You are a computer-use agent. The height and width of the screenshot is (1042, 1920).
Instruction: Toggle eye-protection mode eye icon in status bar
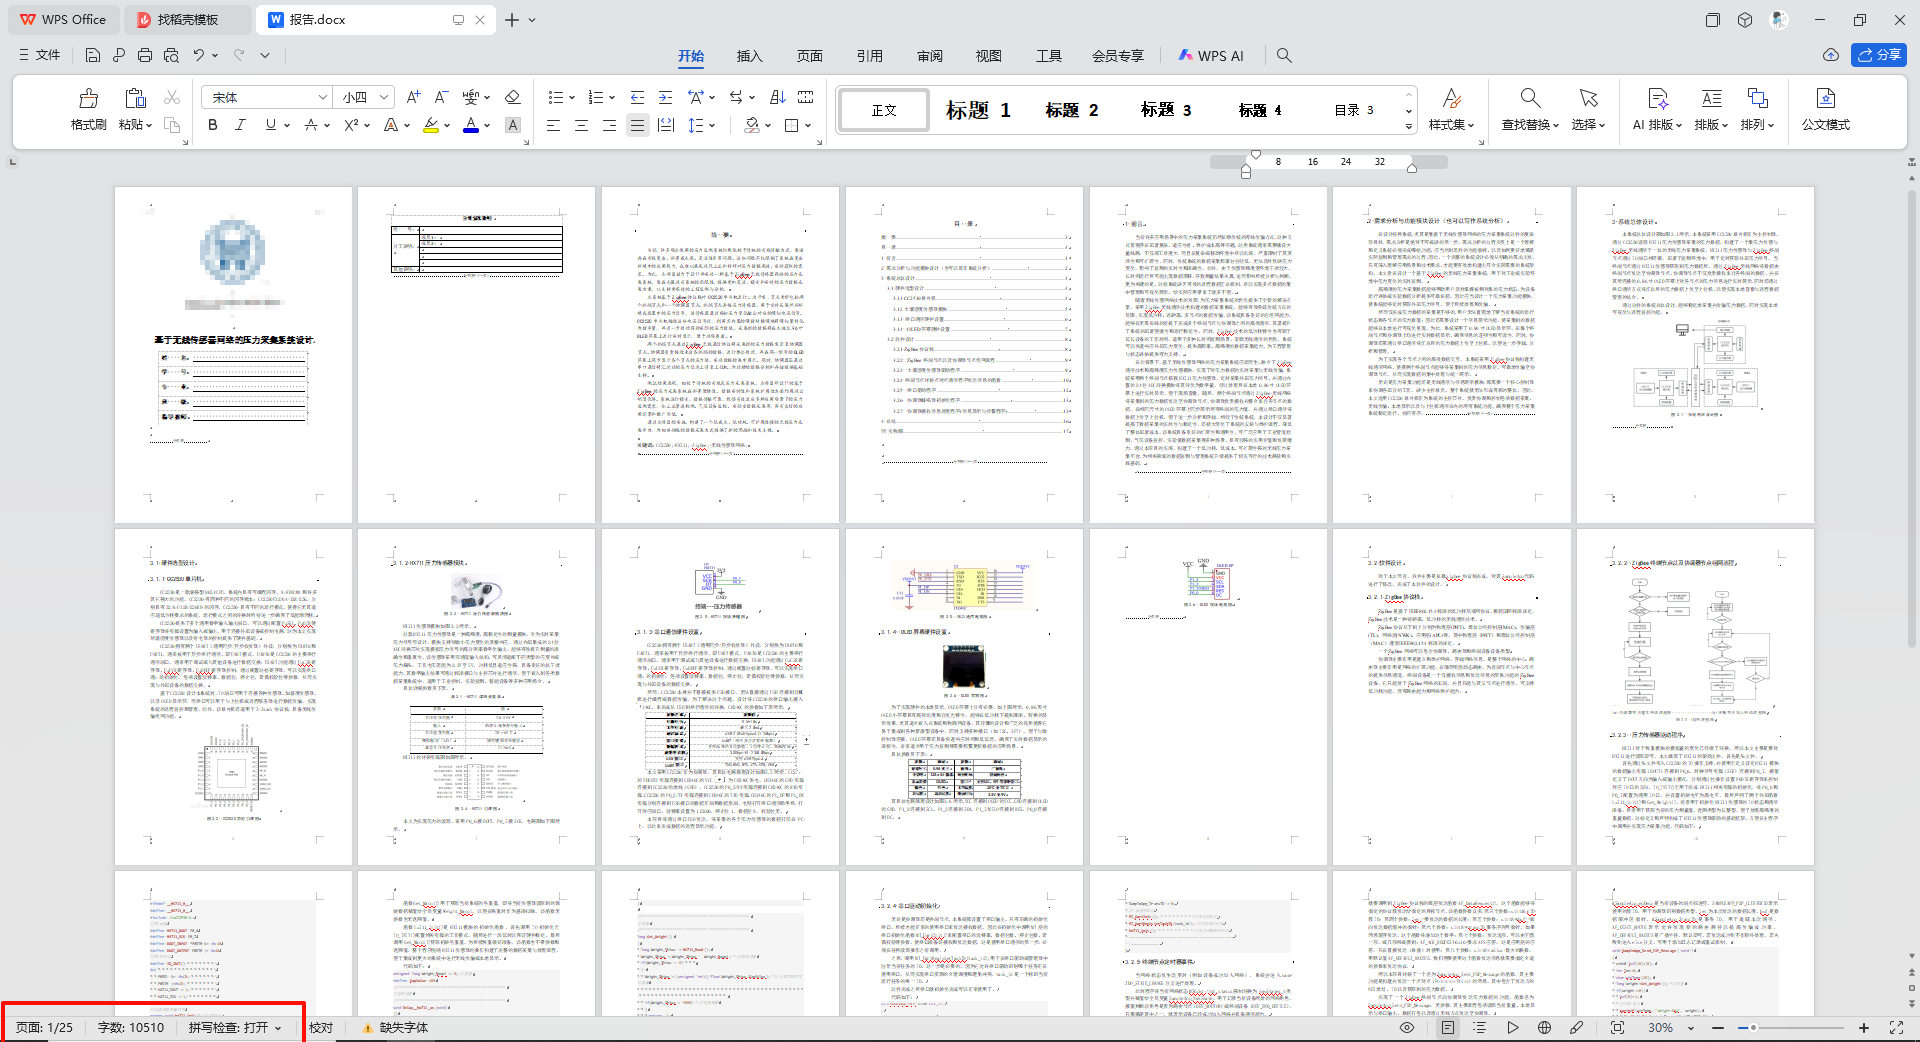[1407, 1027]
